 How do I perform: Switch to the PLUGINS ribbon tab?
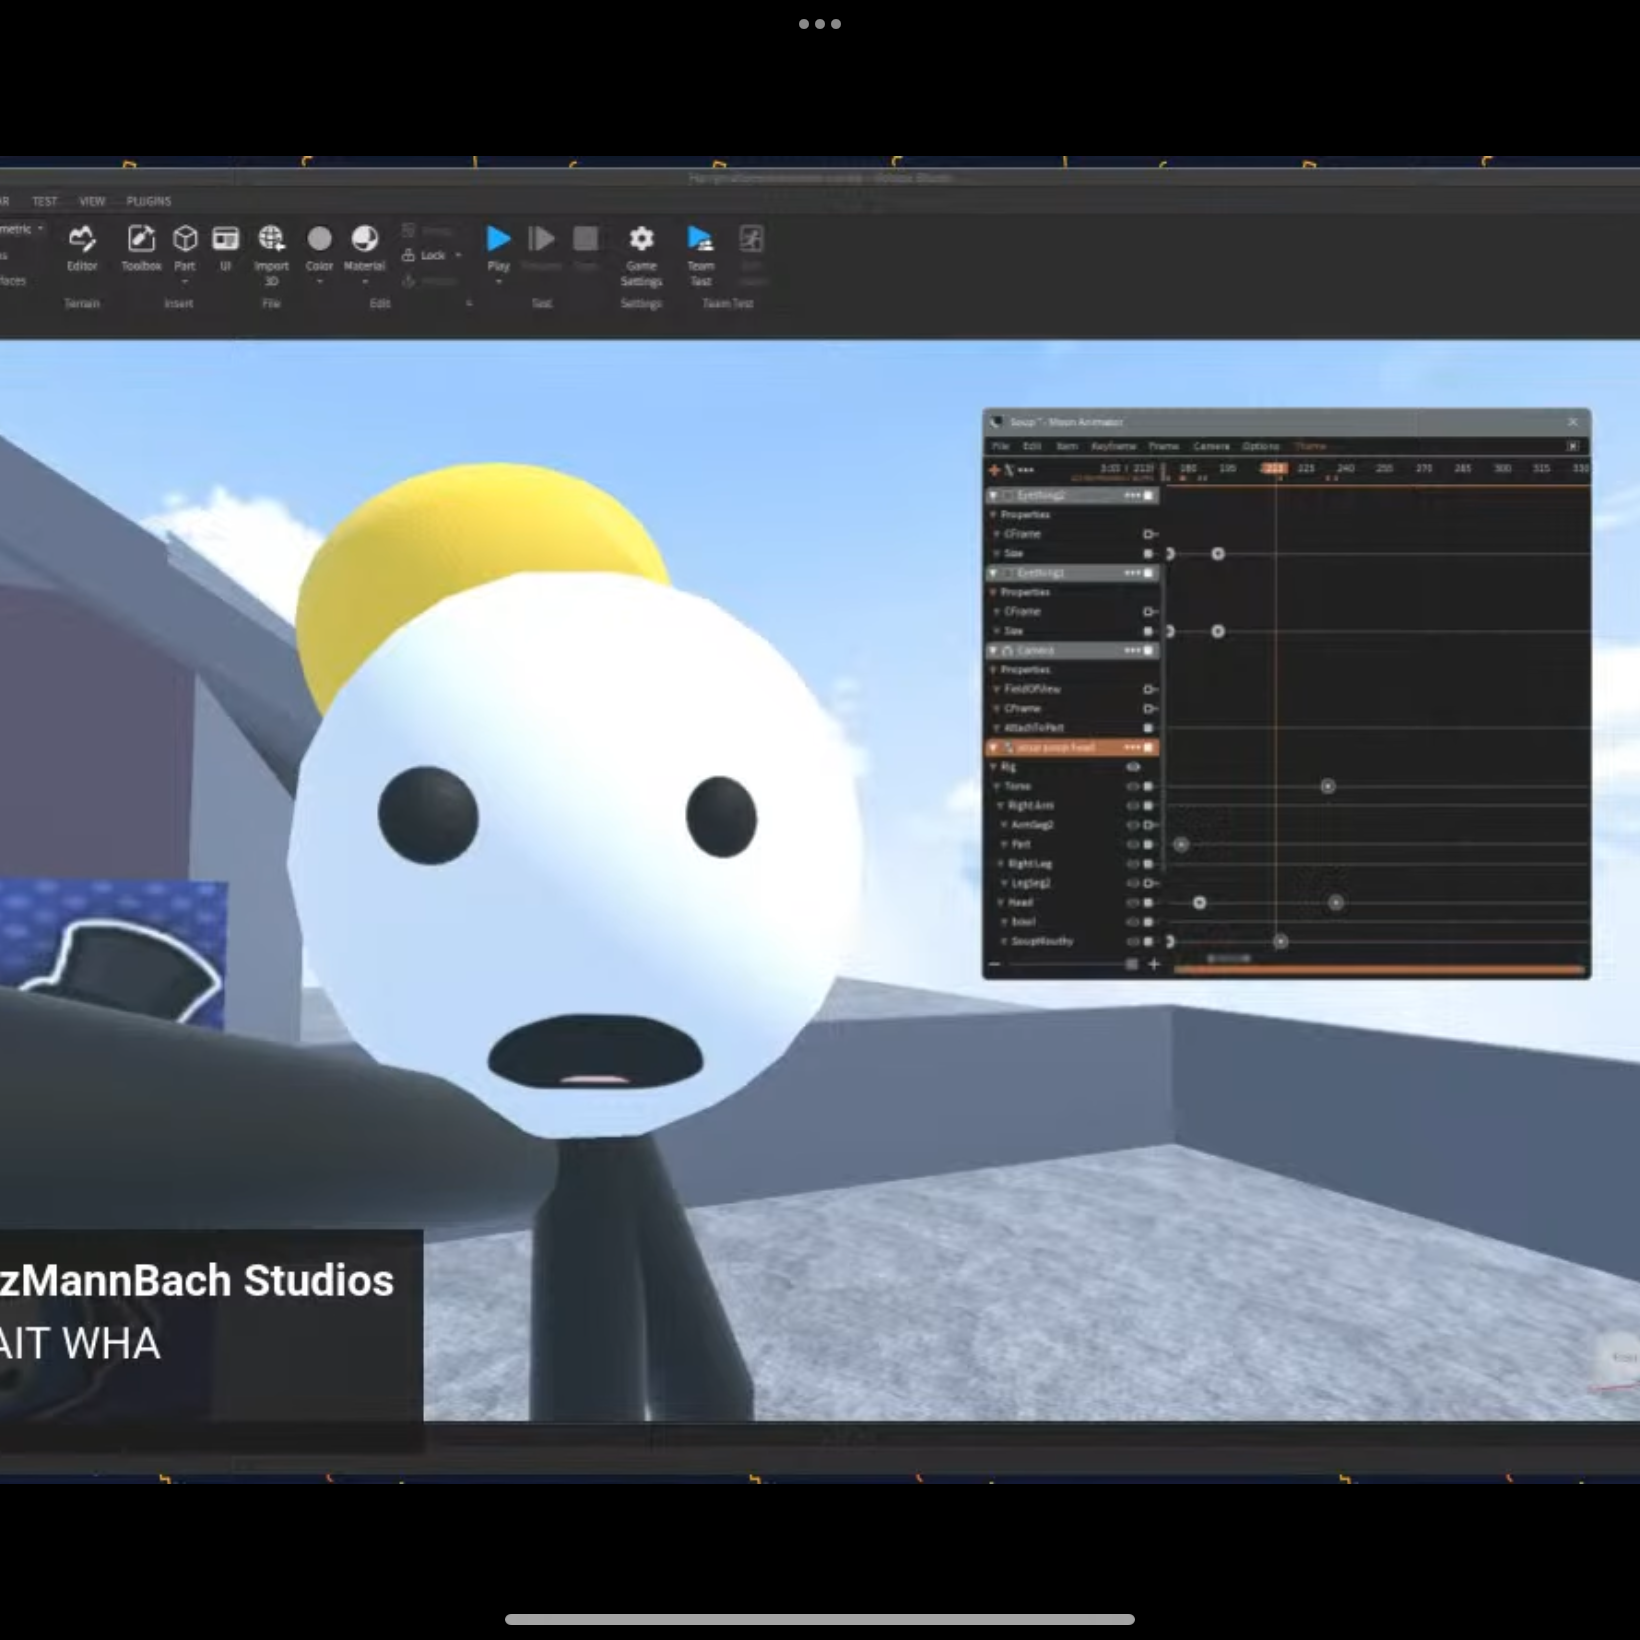149,201
